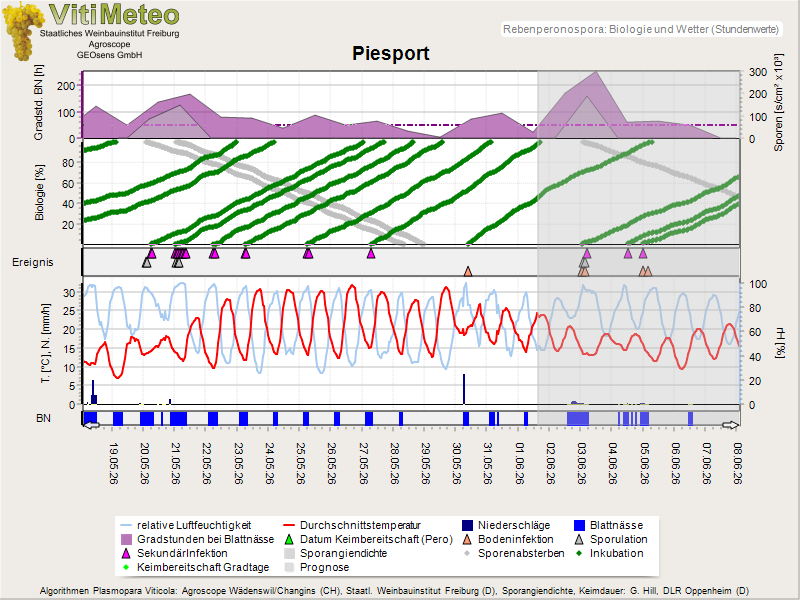Select the secondary infection marker on 25.05.26
Screen dimensions: 800x600
coord(308,253)
